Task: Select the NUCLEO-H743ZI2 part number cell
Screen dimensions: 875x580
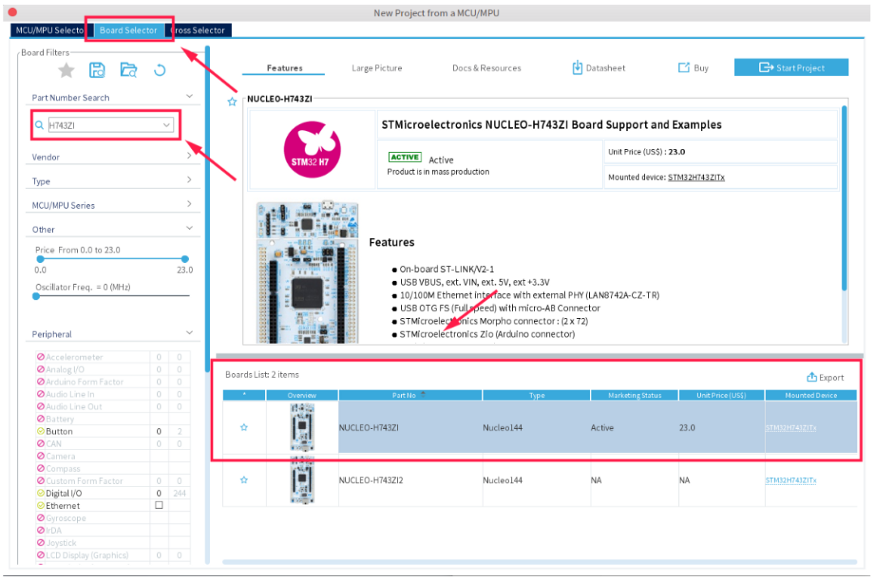Action: pyautogui.click(x=410, y=480)
